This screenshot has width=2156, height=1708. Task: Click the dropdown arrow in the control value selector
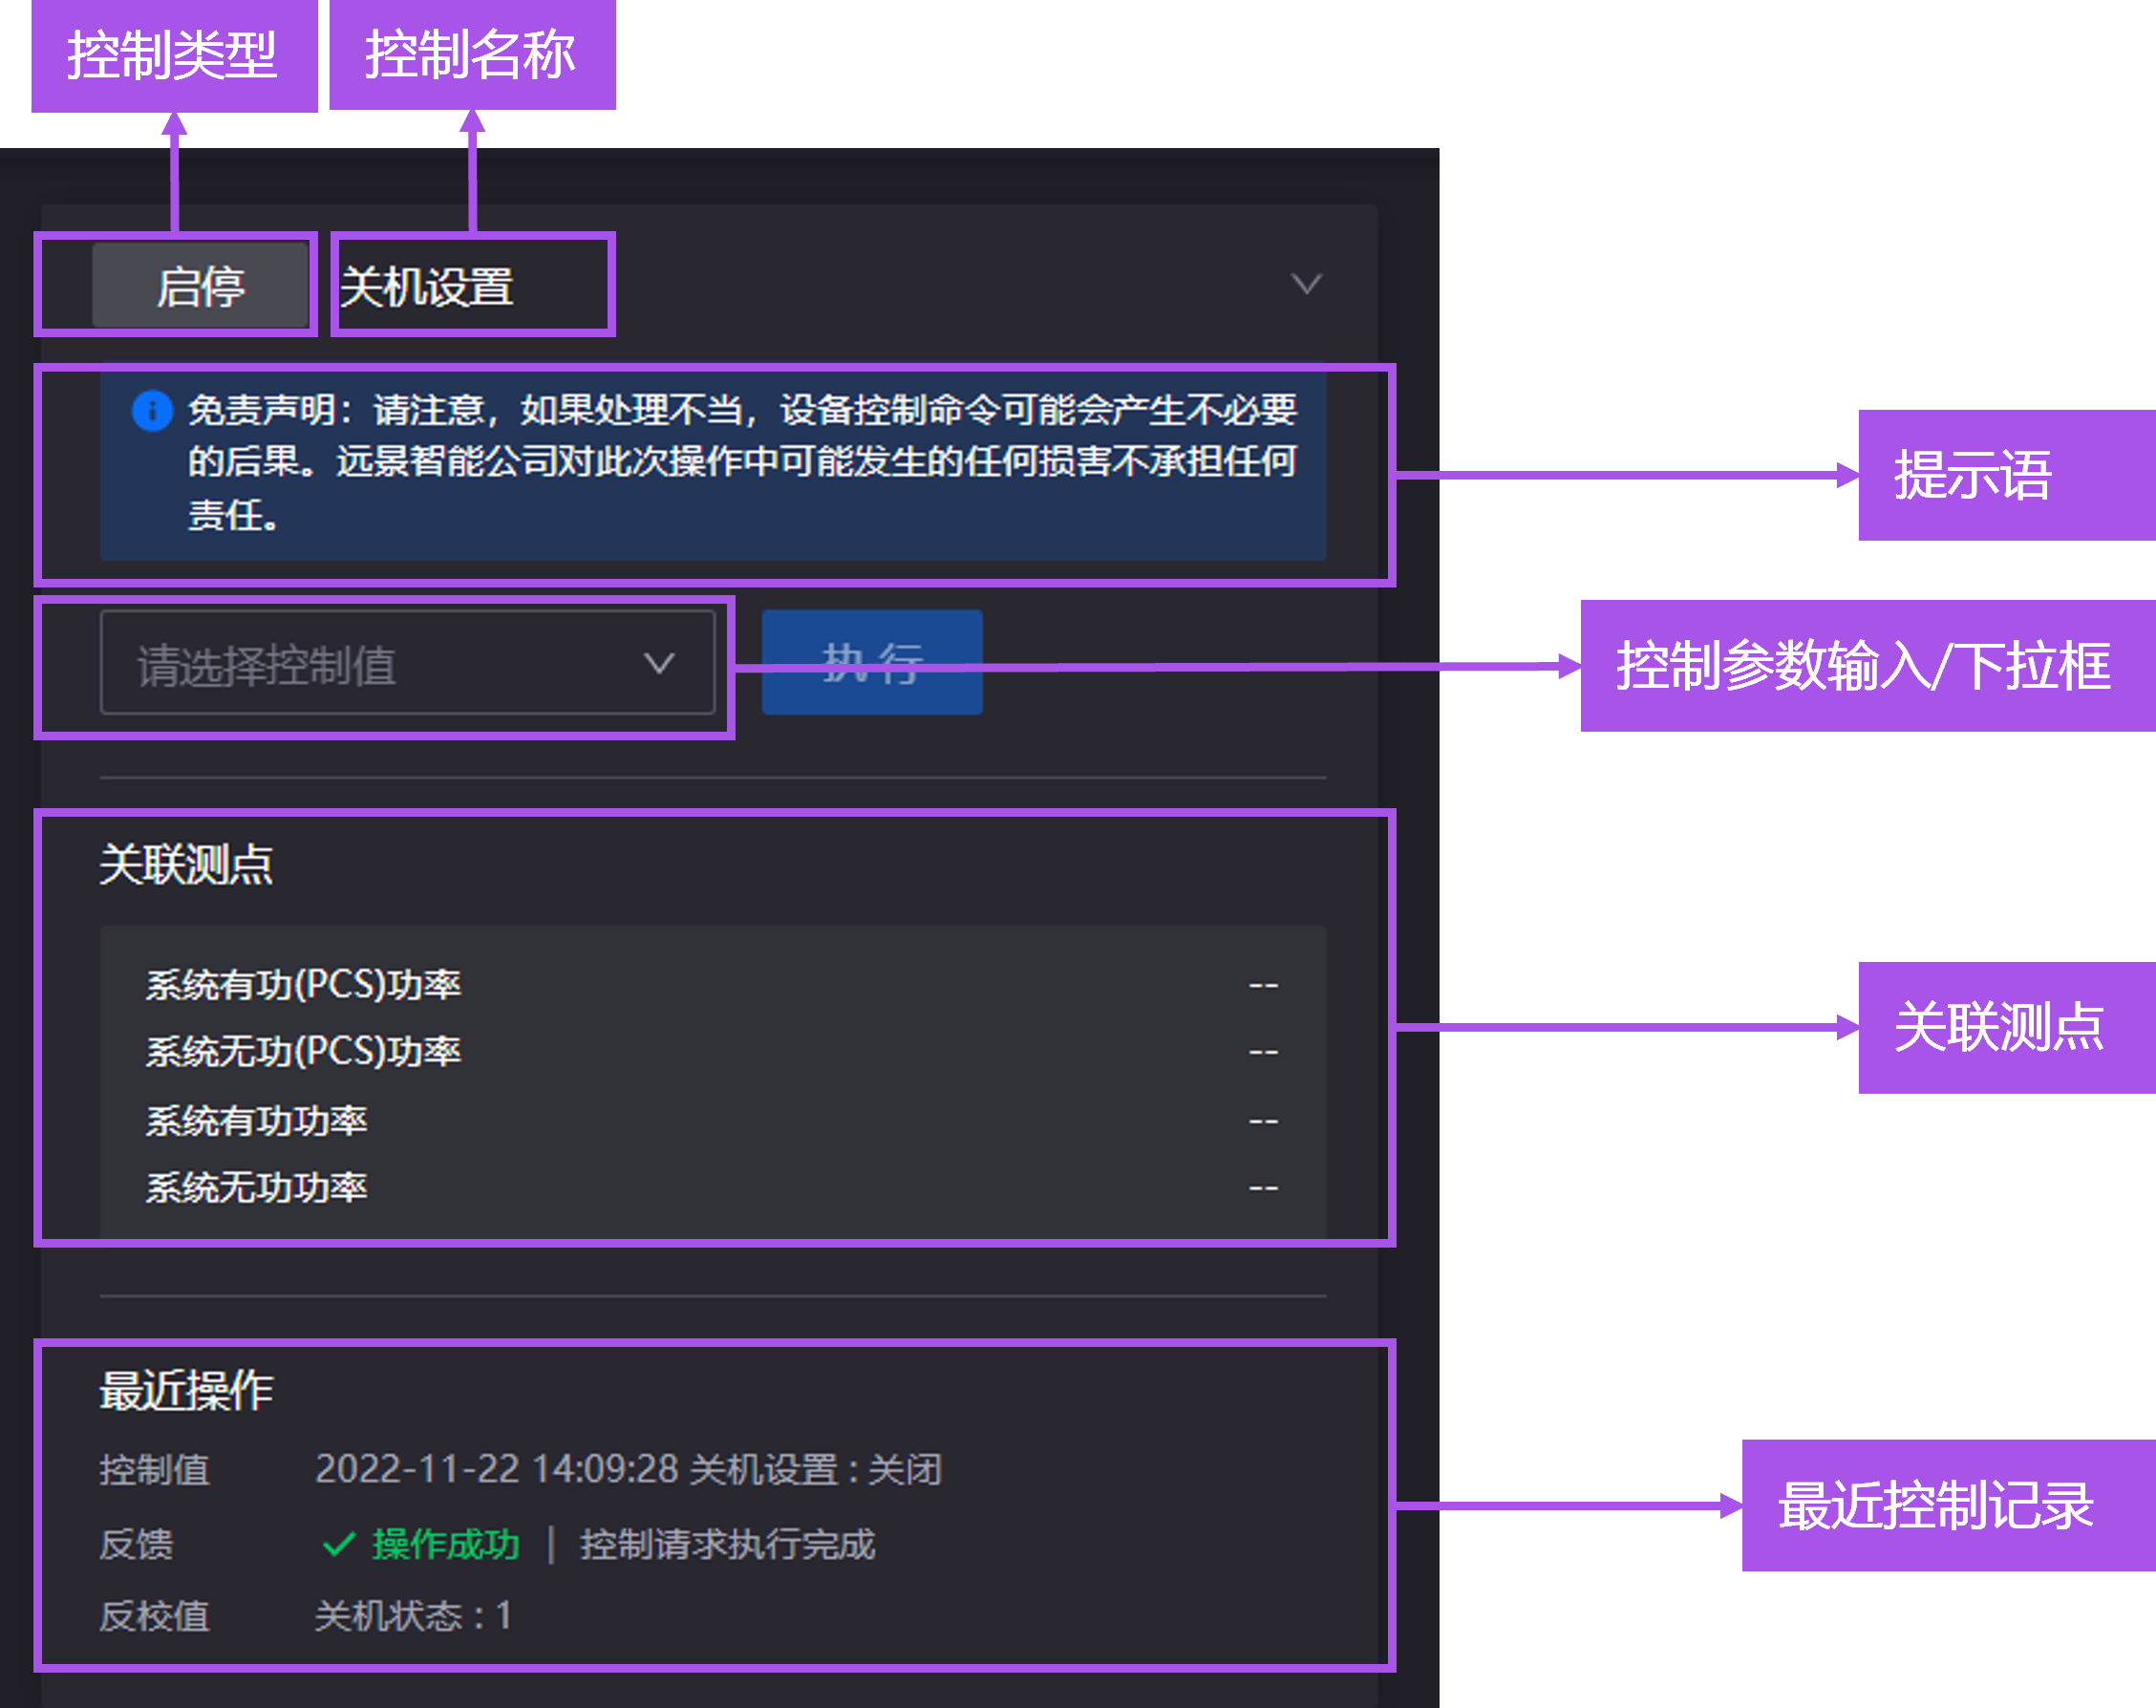[x=659, y=663]
